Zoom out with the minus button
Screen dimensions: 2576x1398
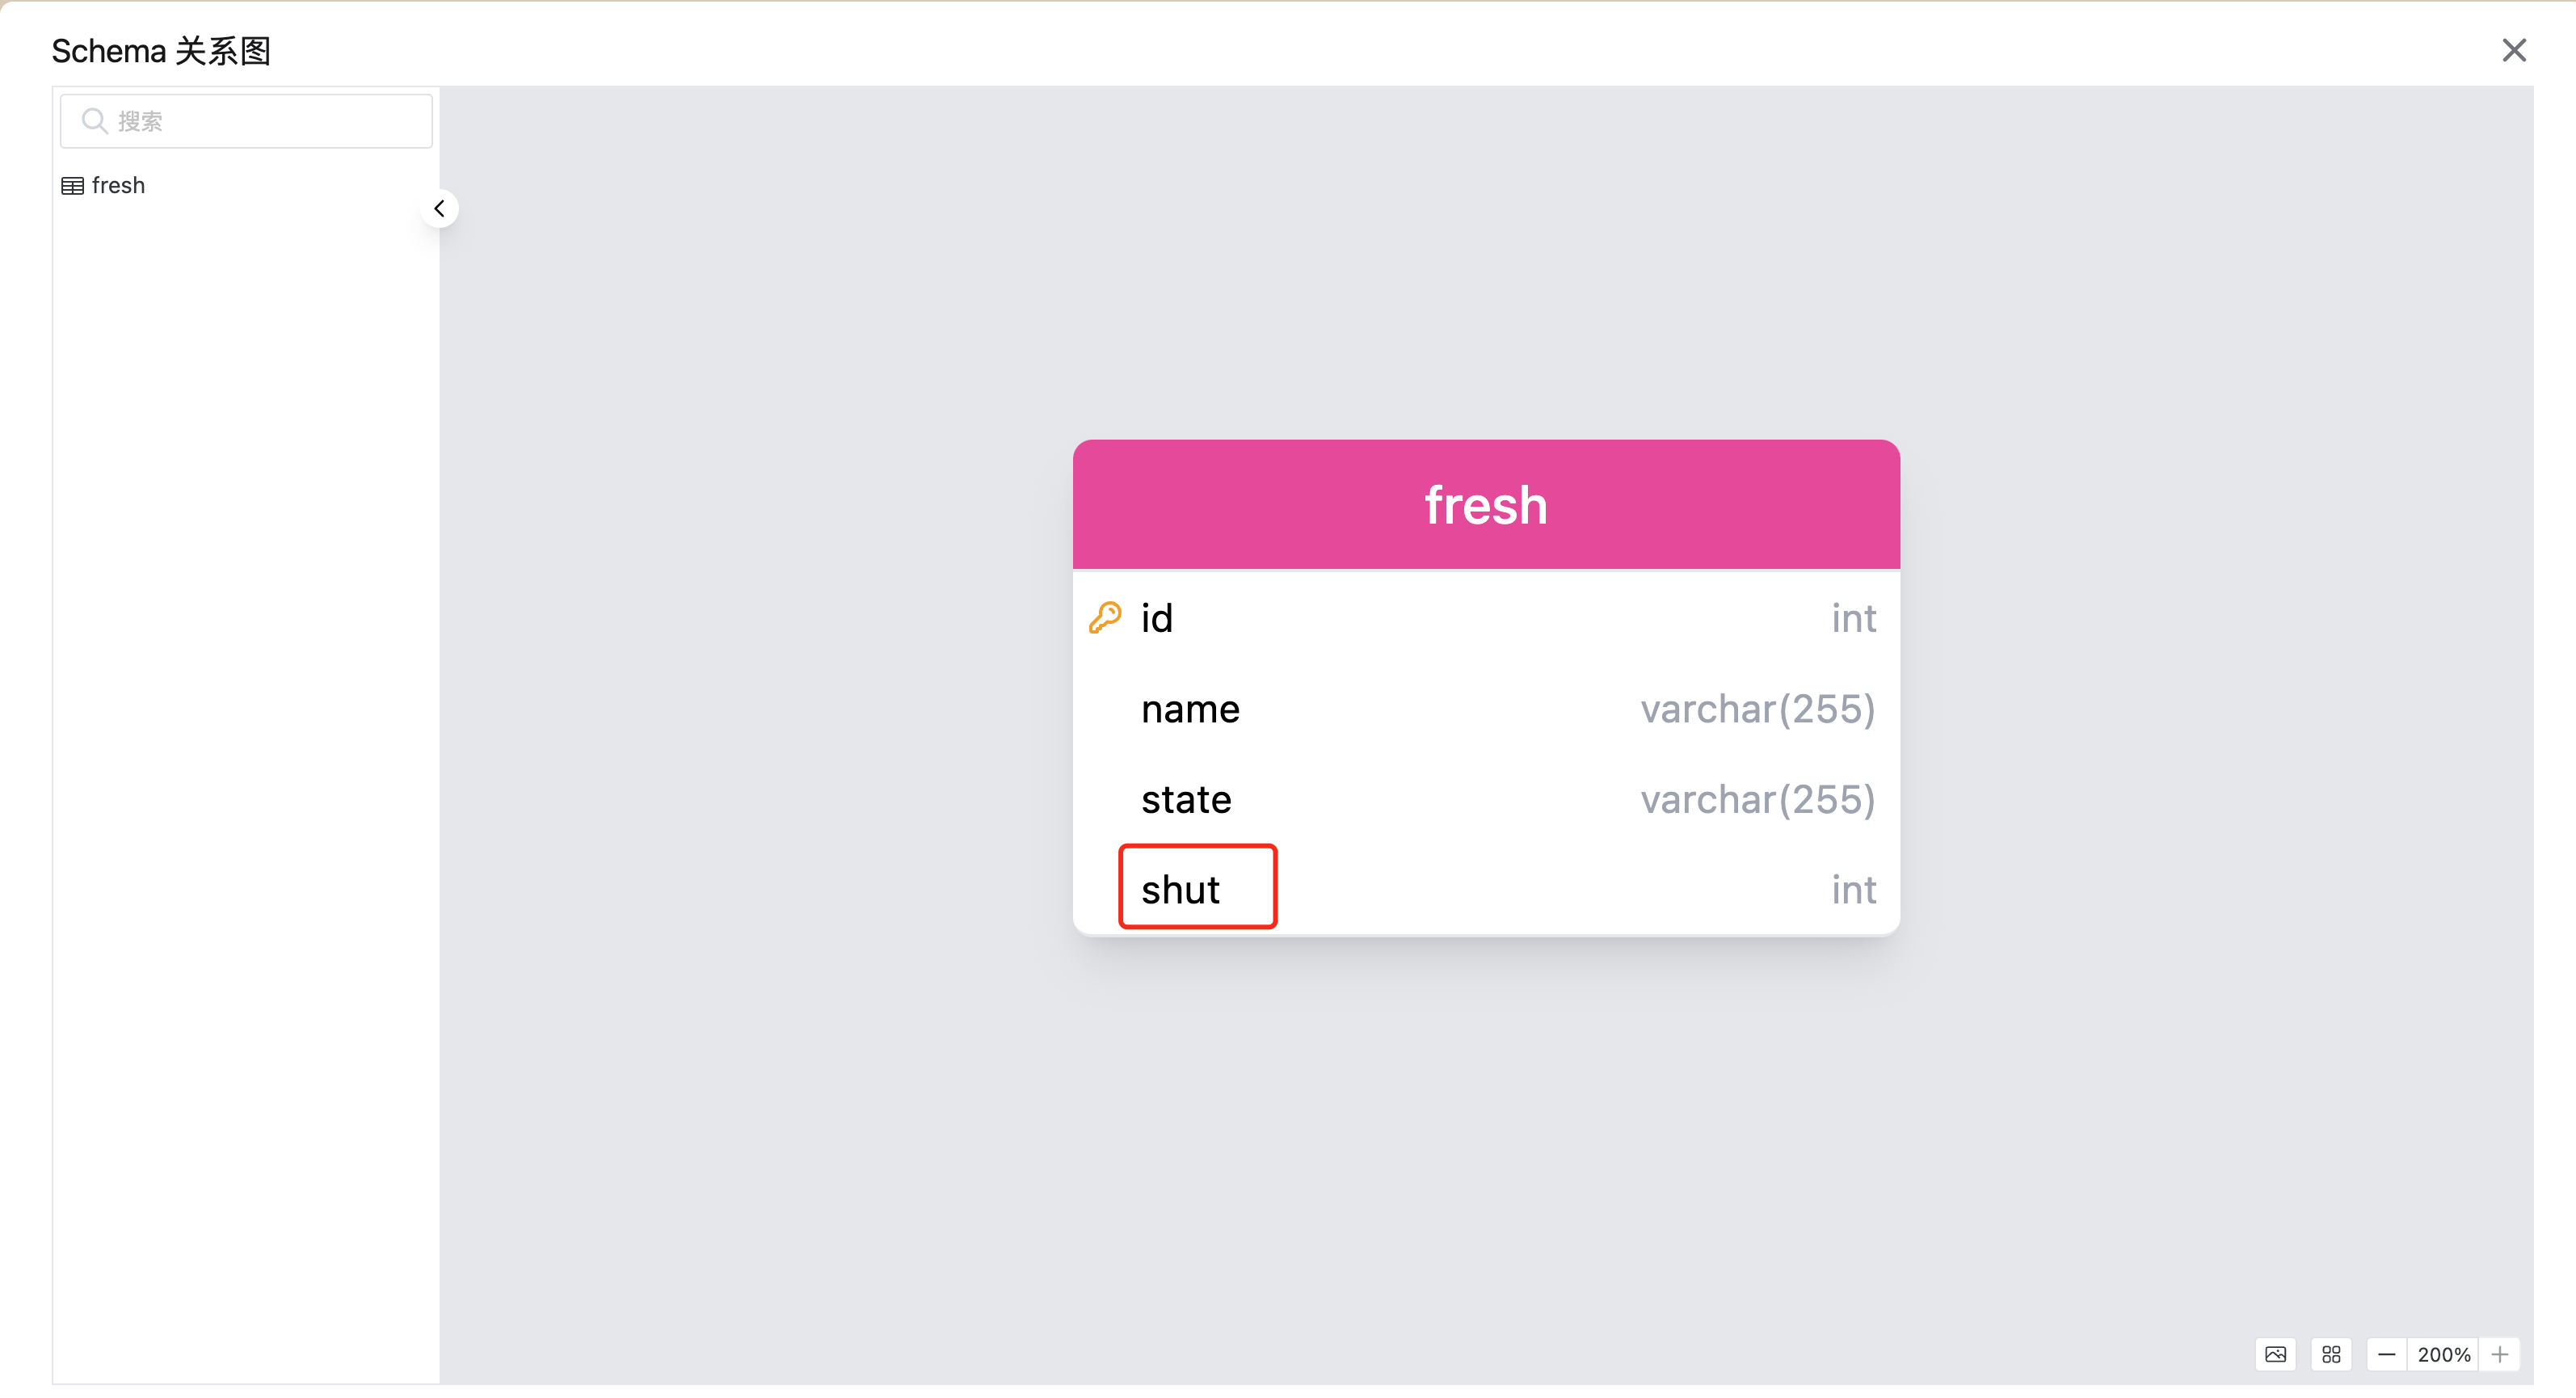2387,1355
